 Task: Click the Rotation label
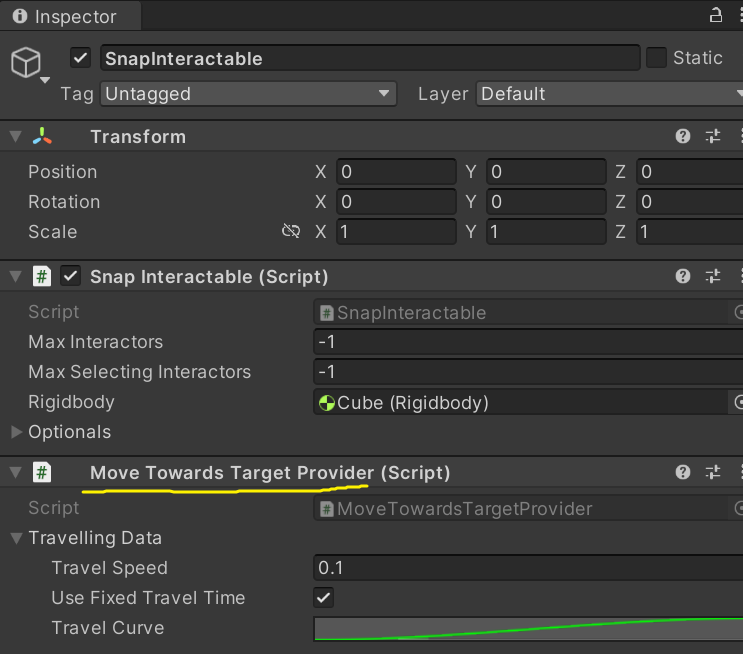pos(64,202)
